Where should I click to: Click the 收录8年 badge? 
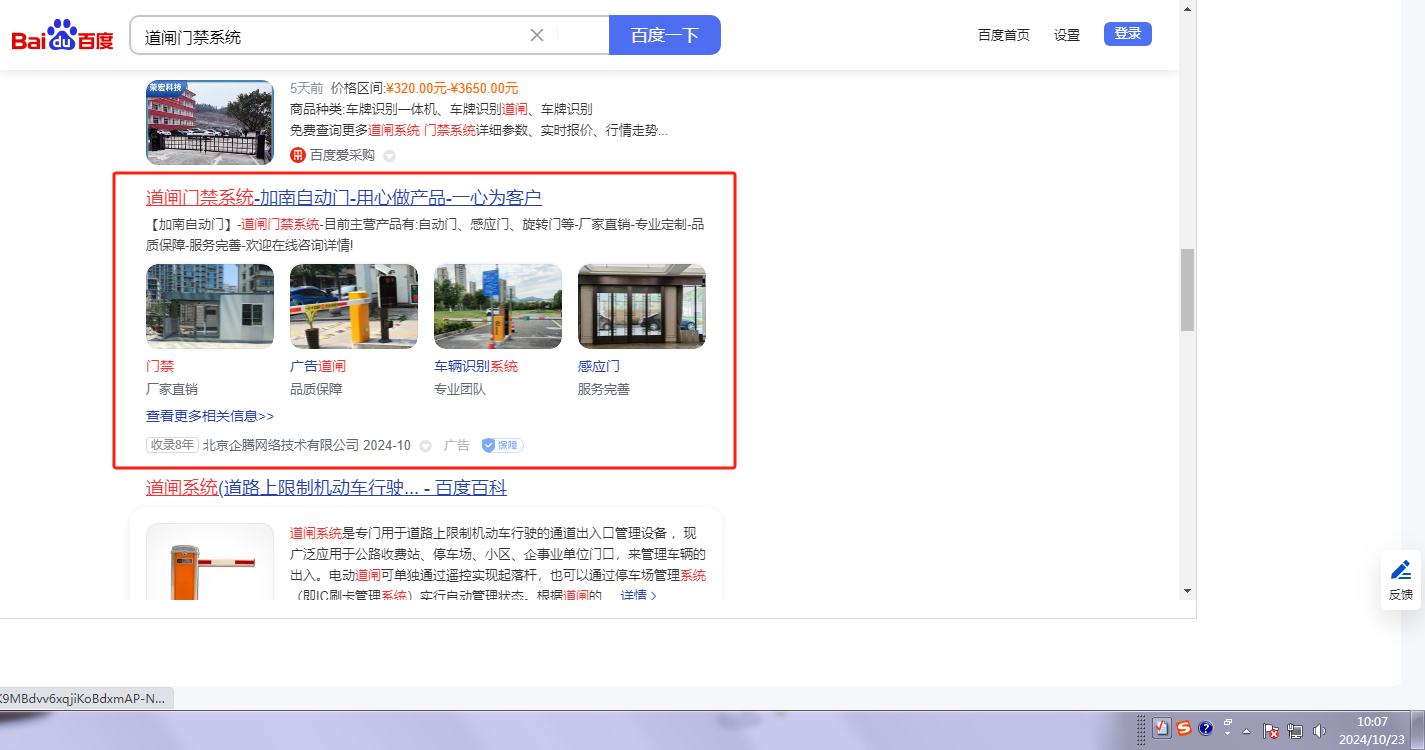click(173, 445)
